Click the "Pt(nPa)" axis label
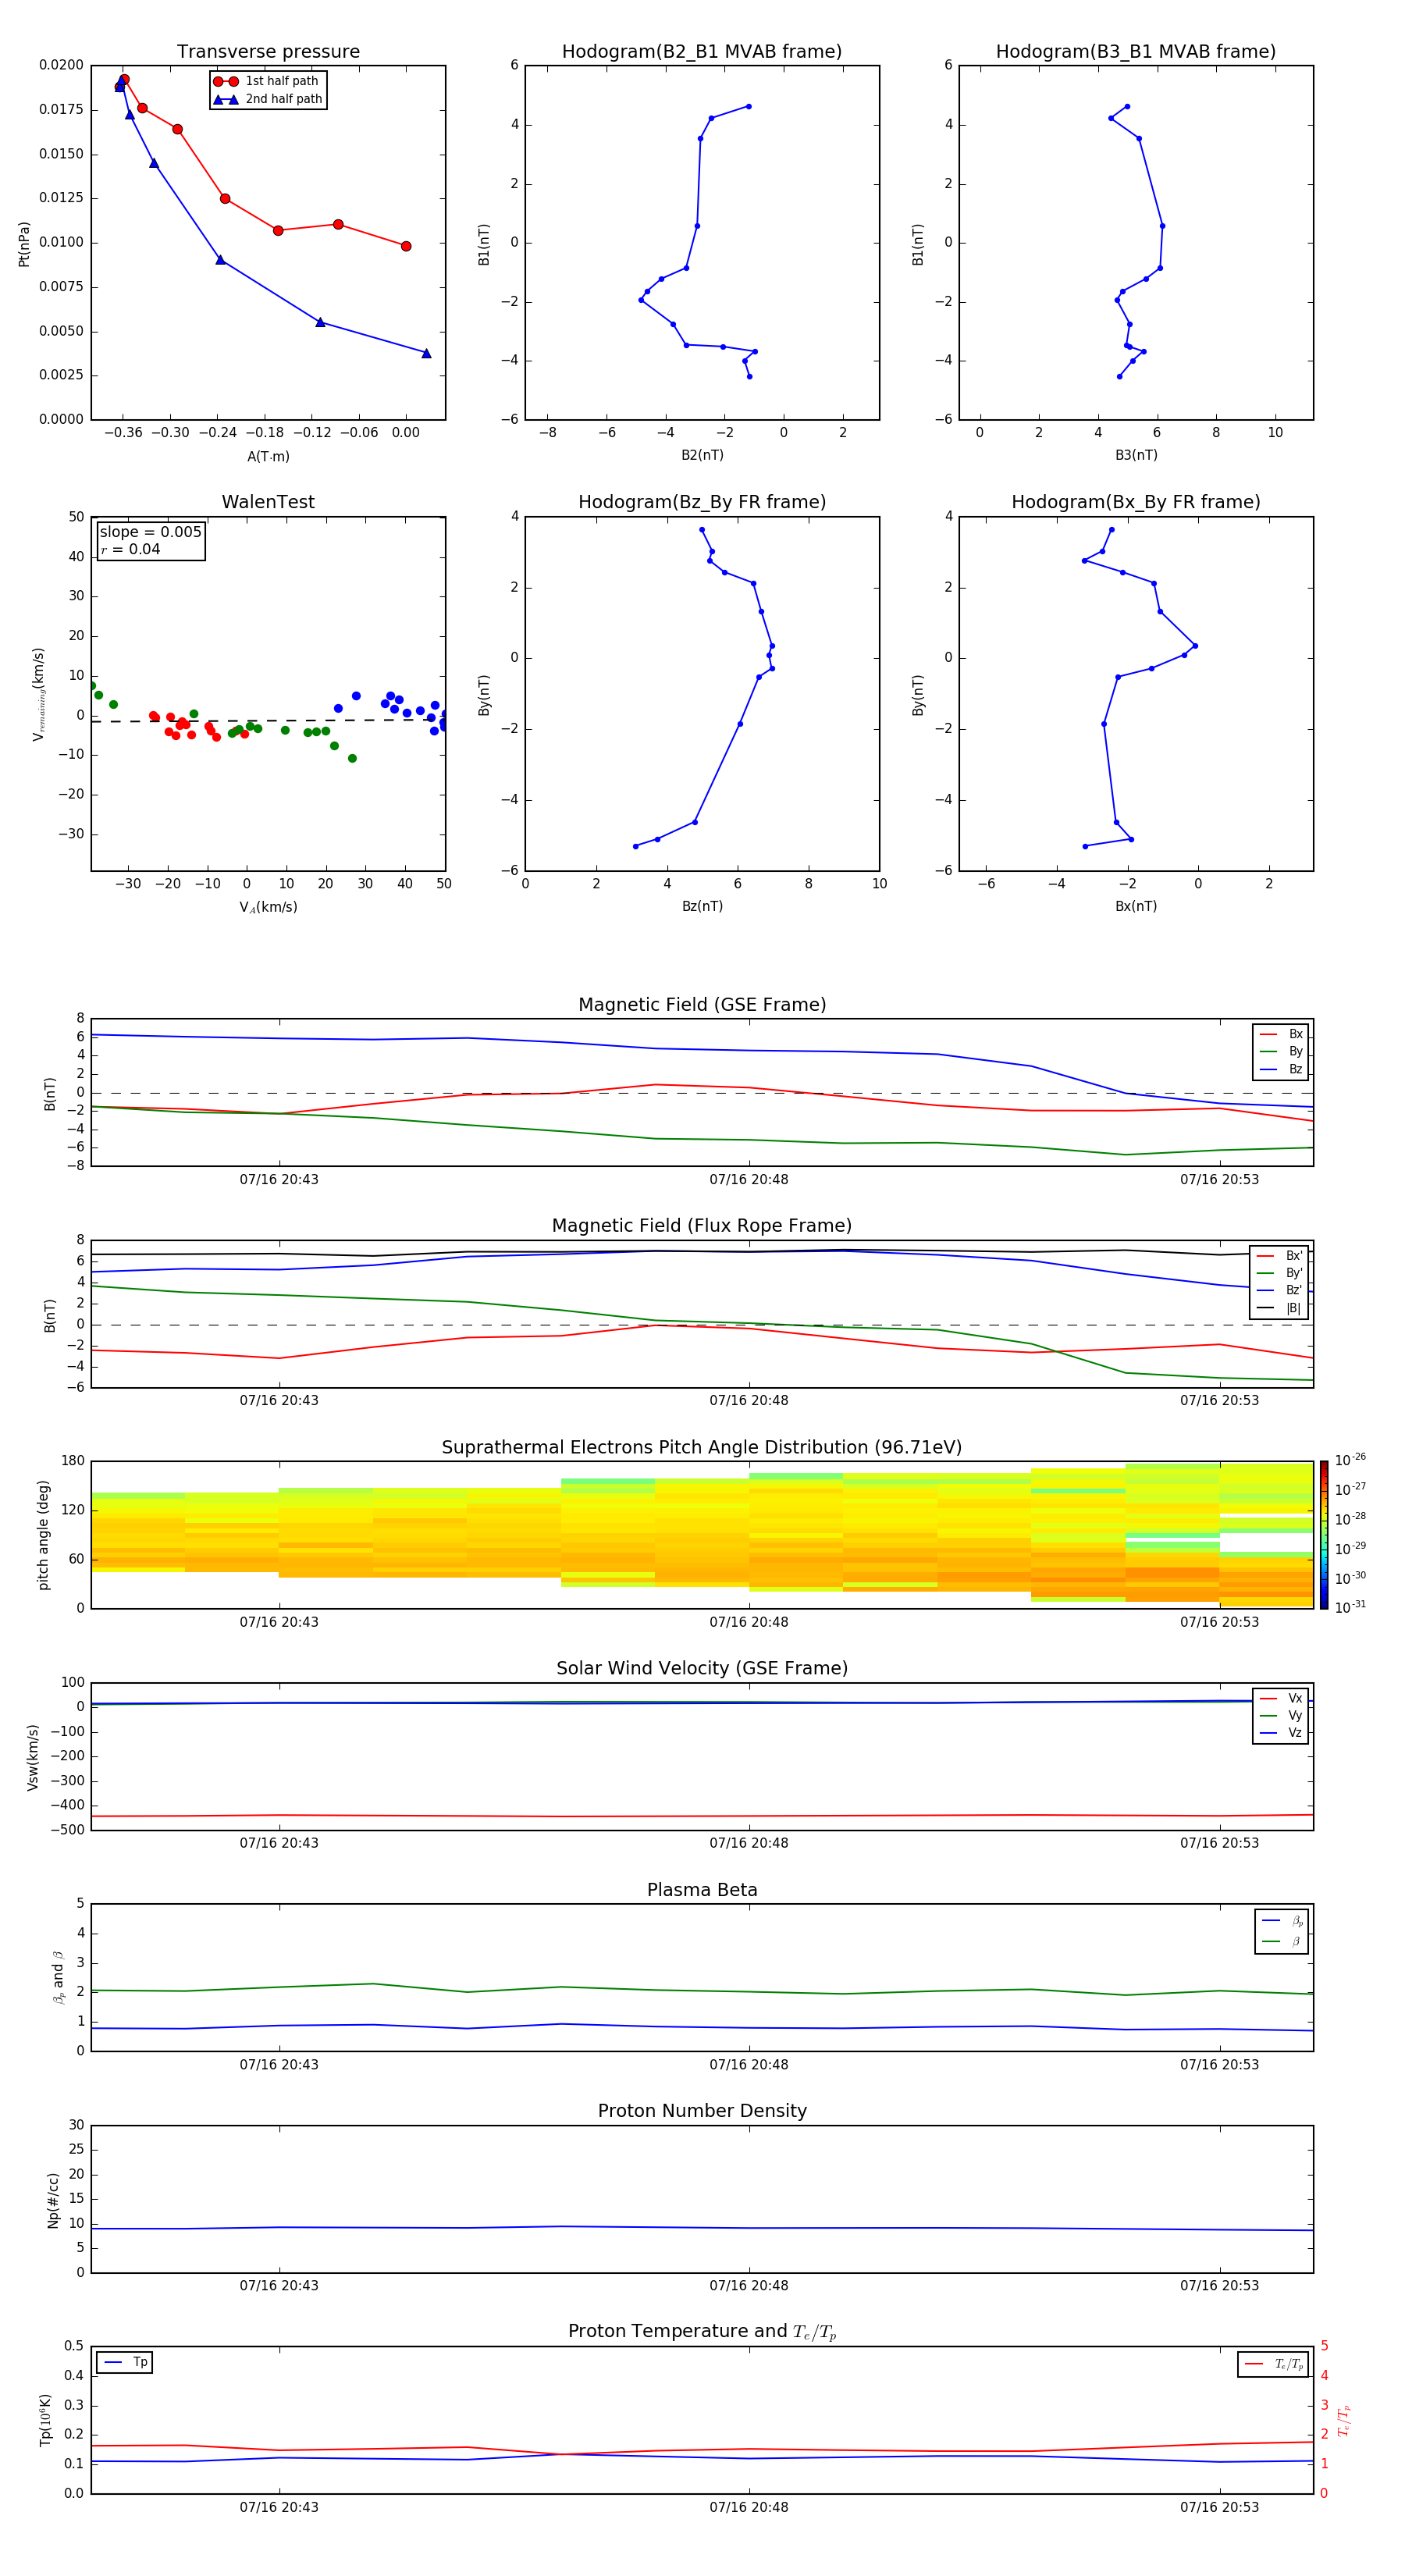Viewport: 1405px width, 2576px height. click(x=24, y=244)
